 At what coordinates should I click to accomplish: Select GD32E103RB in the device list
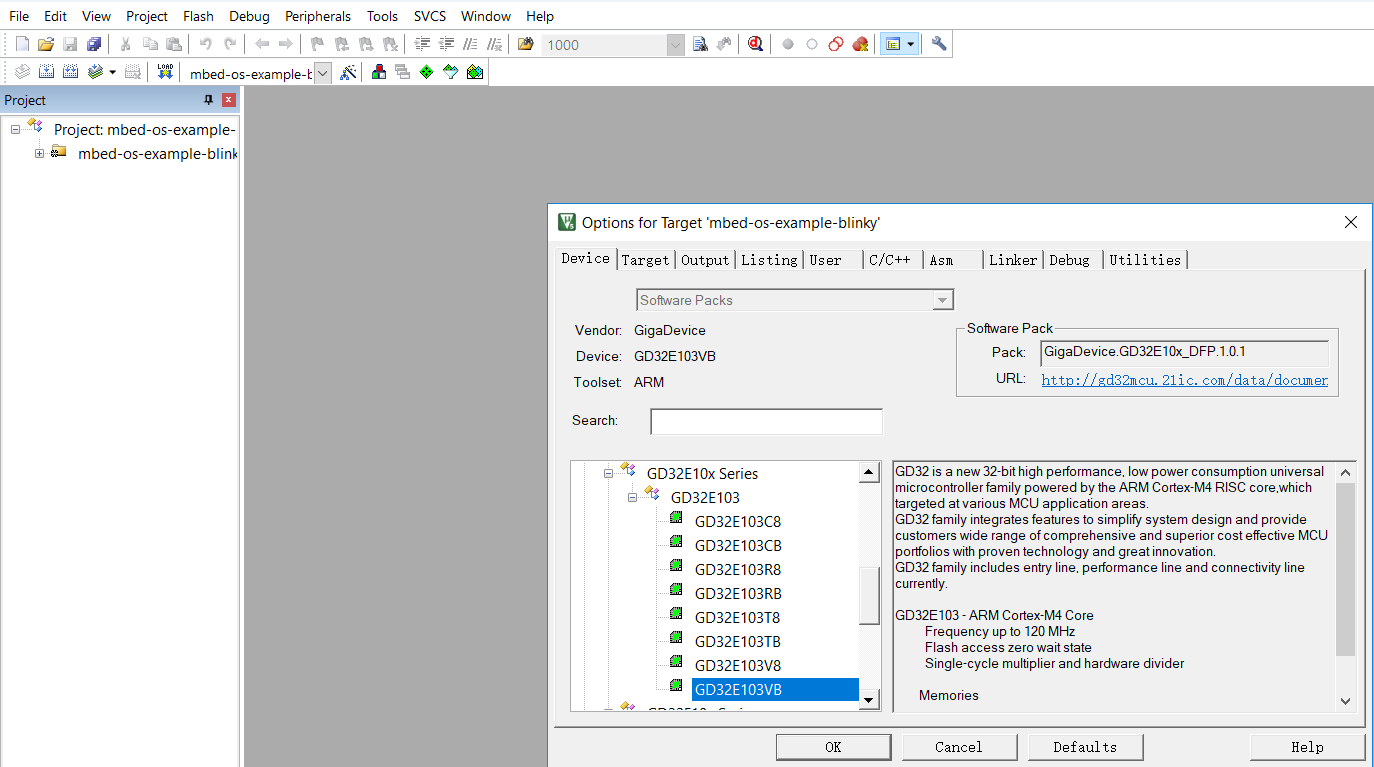[x=737, y=593]
